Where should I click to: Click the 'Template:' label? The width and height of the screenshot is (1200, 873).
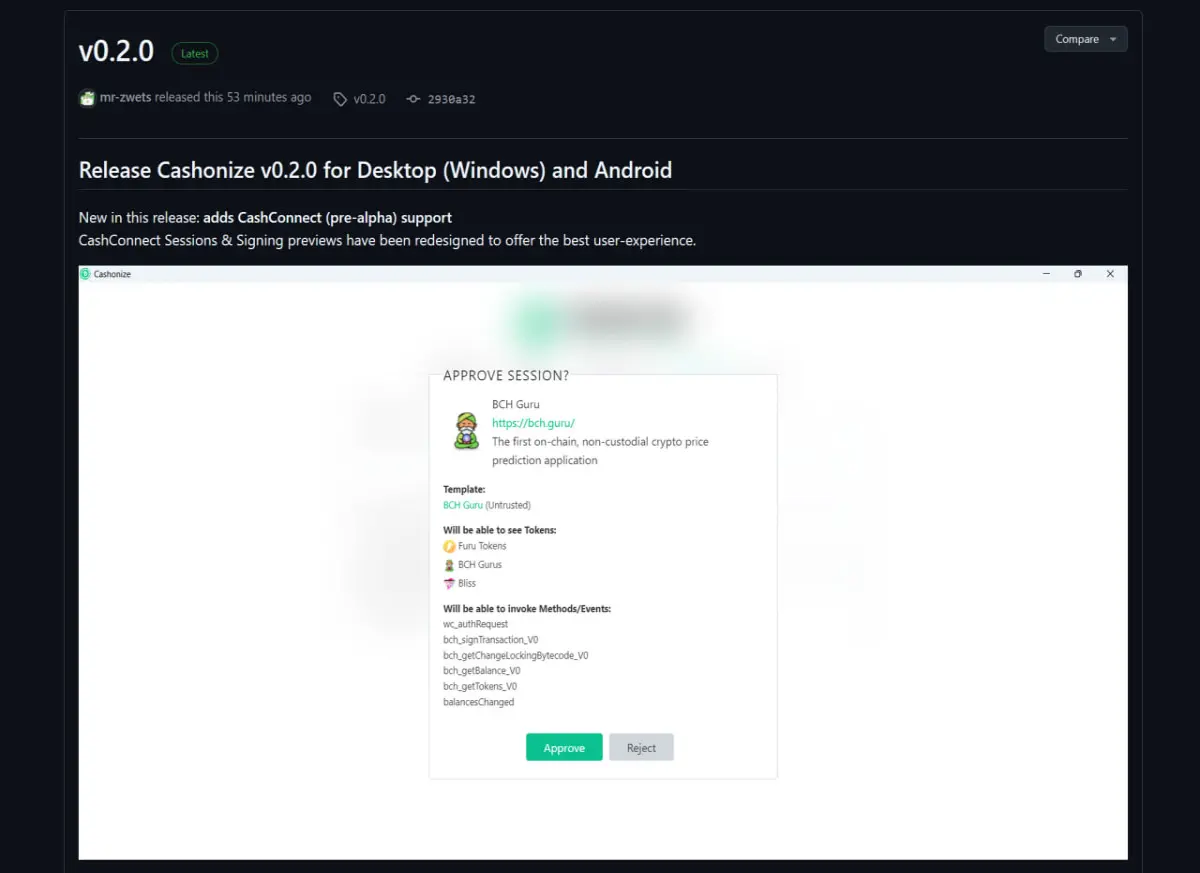coord(465,490)
